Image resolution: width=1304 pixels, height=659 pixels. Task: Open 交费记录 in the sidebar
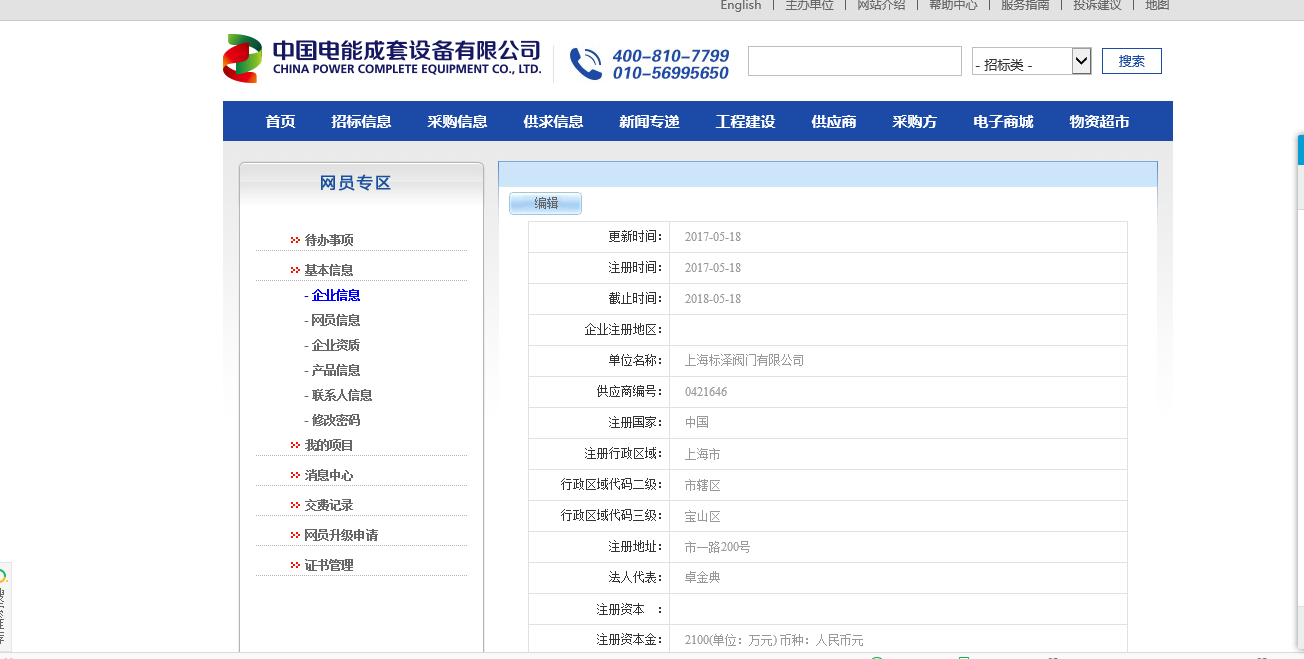(x=329, y=505)
